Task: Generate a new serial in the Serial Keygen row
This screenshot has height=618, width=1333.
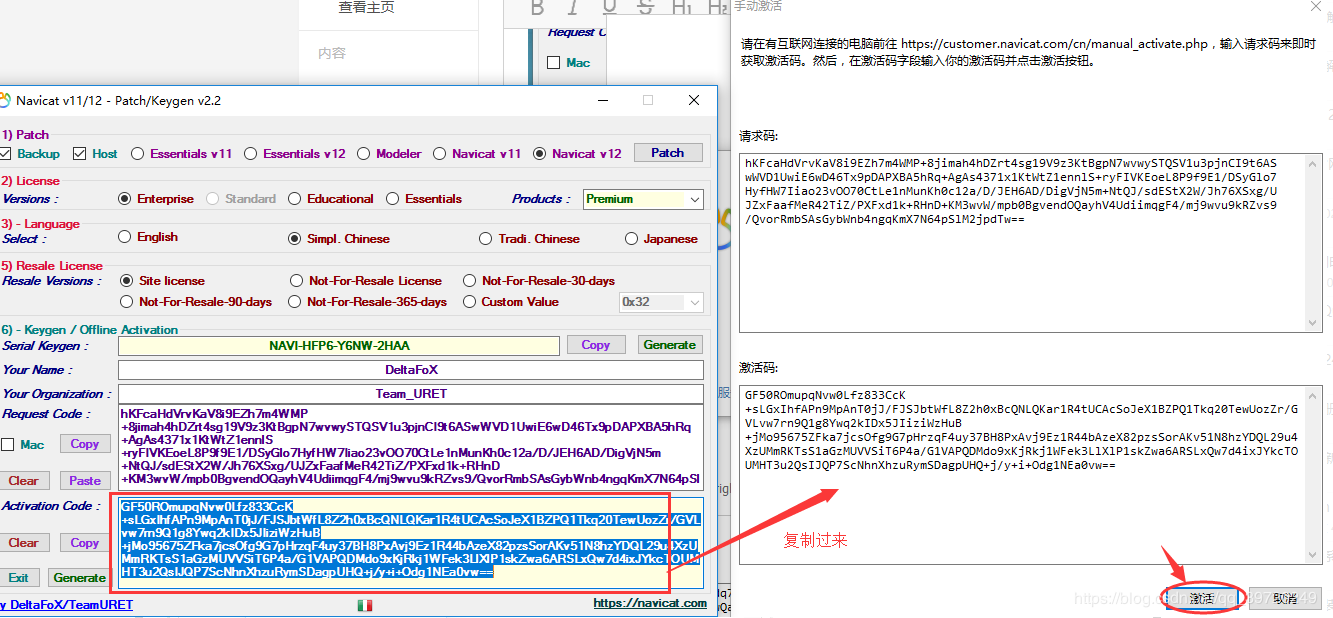Action: click(670, 345)
